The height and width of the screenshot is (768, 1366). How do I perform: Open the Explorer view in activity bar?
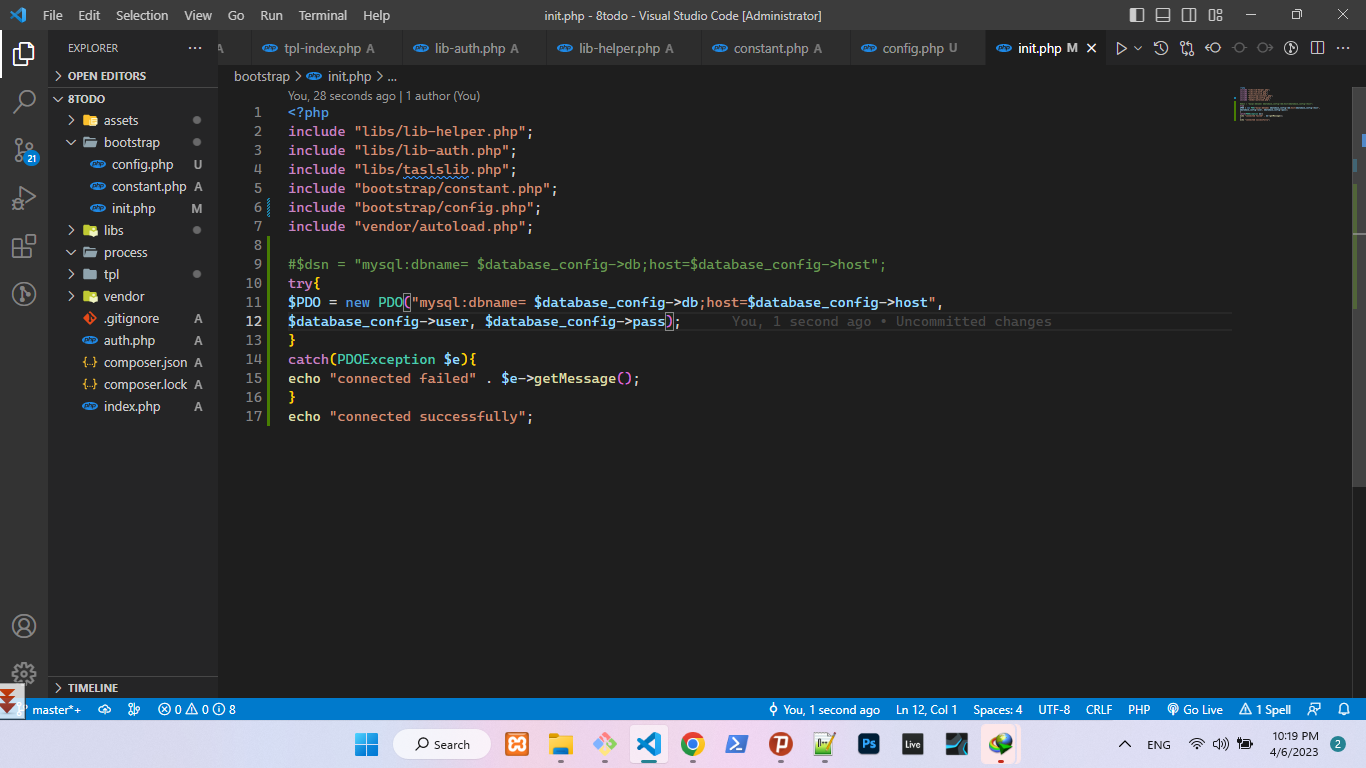24,54
